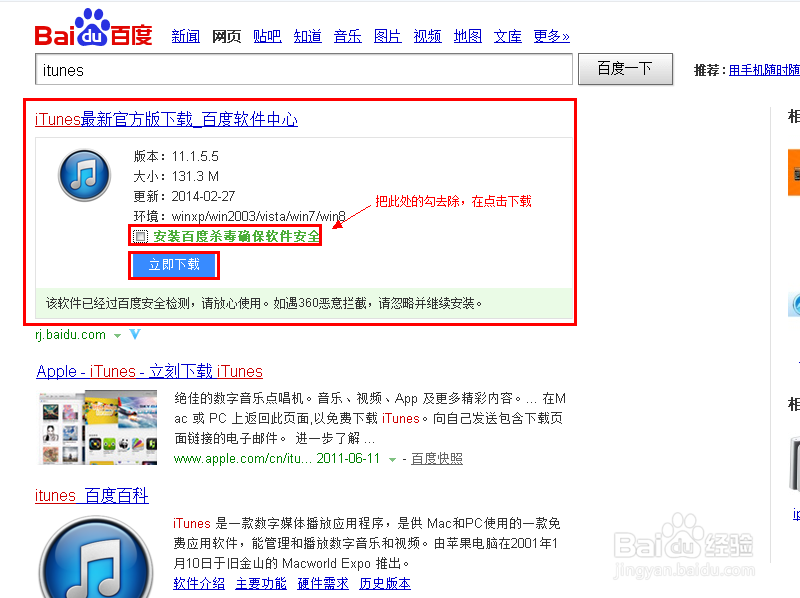
Task: Switch to the 视频 tab
Action: click(428, 36)
